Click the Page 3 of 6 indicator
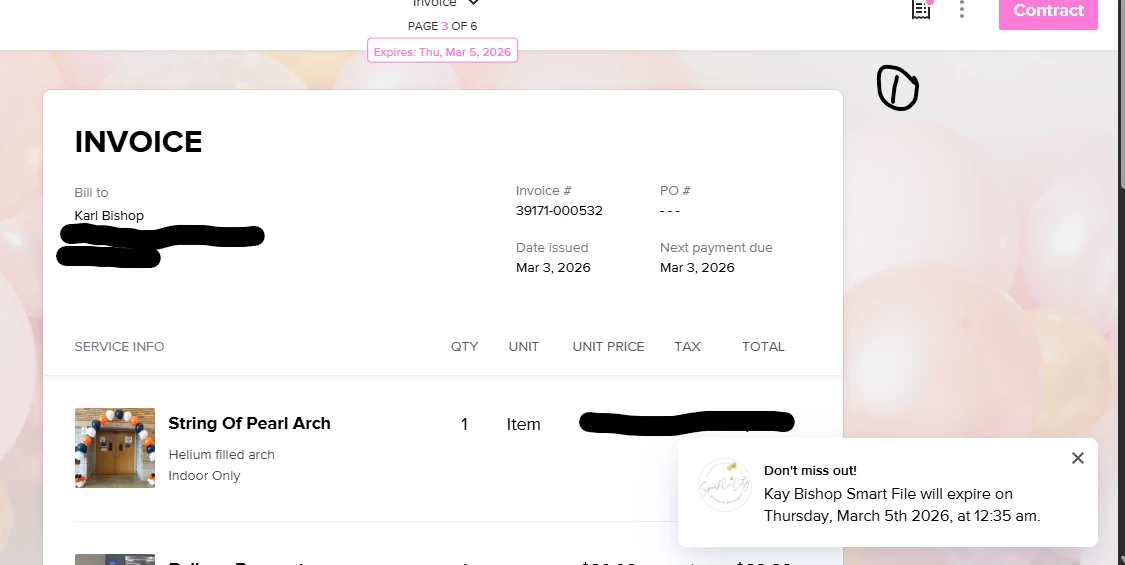Image resolution: width=1125 pixels, height=565 pixels. coord(442,26)
